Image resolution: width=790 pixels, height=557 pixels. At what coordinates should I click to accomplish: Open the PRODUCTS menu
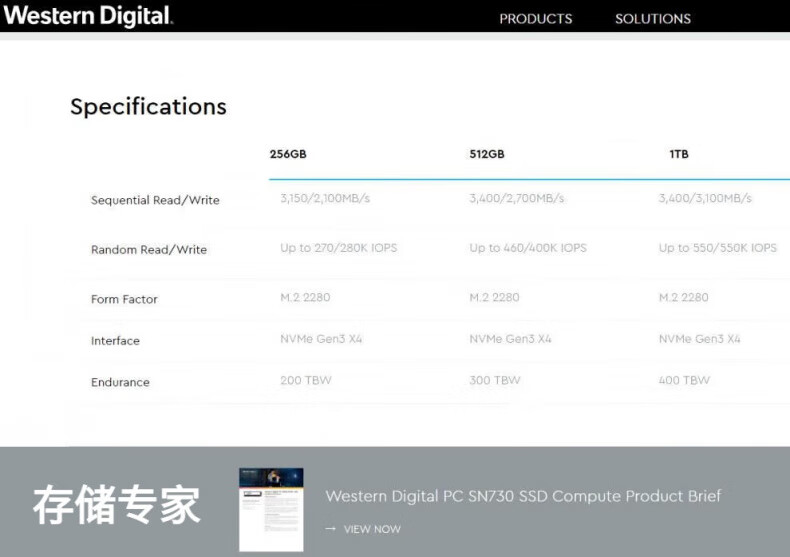point(536,19)
